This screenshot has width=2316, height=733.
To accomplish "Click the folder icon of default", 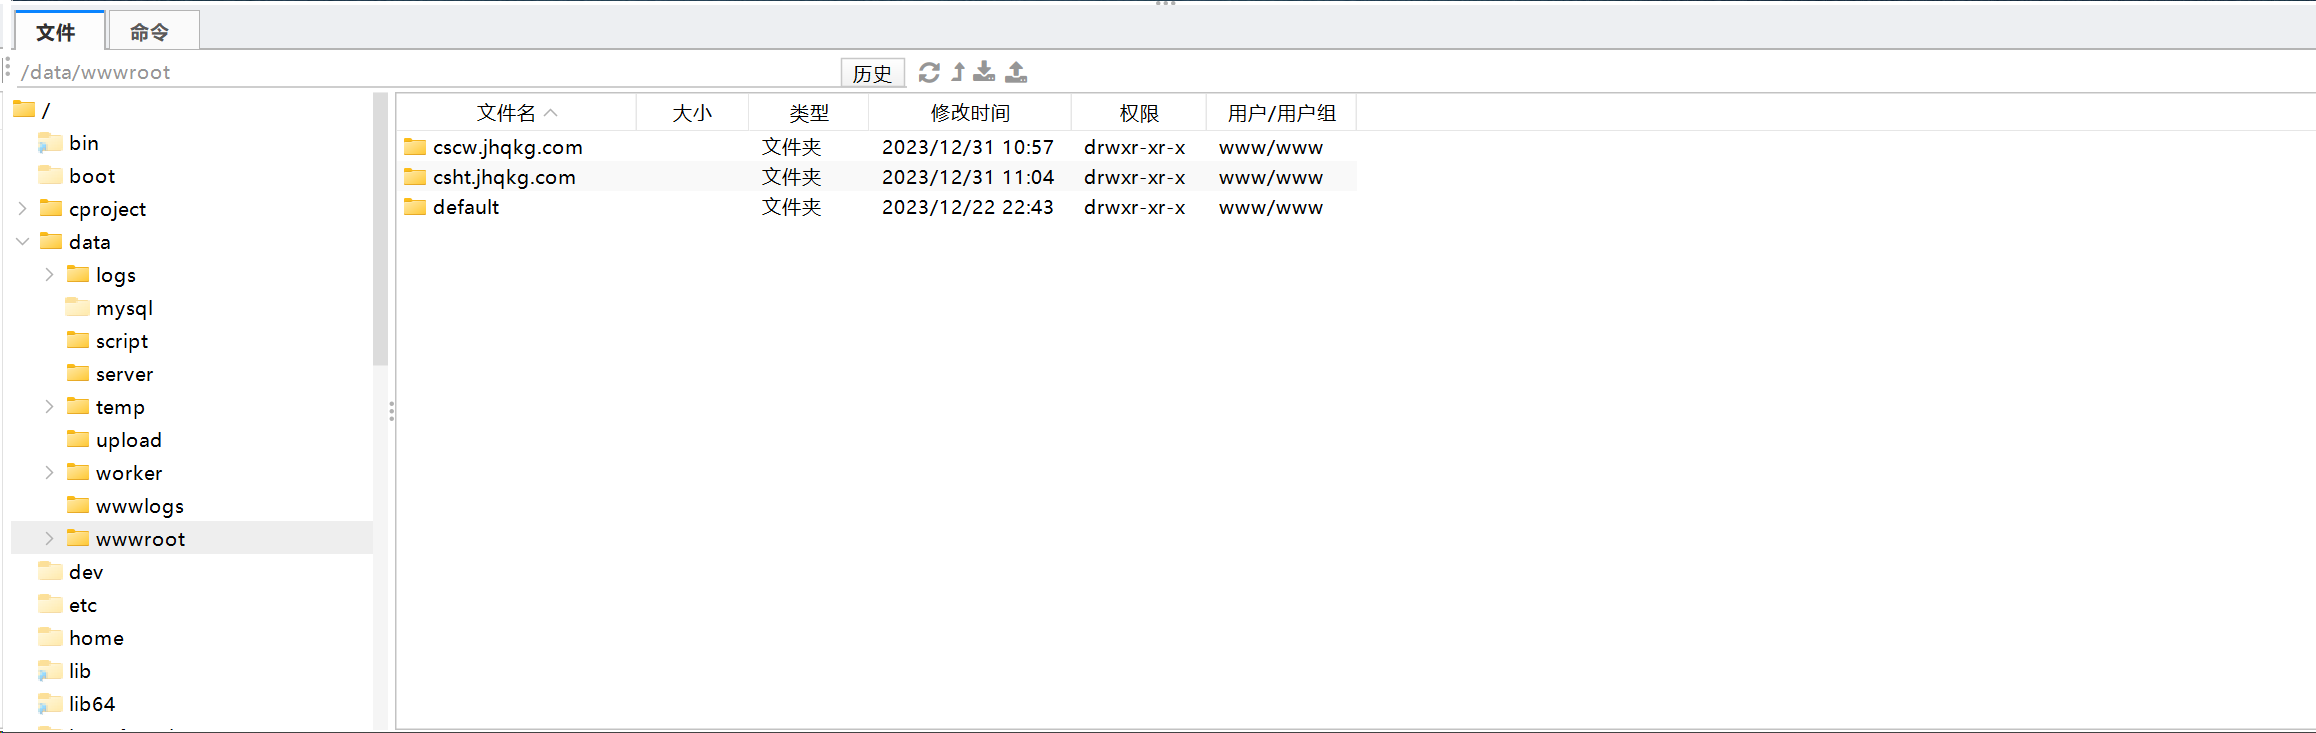I will click(x=415, y=207).
